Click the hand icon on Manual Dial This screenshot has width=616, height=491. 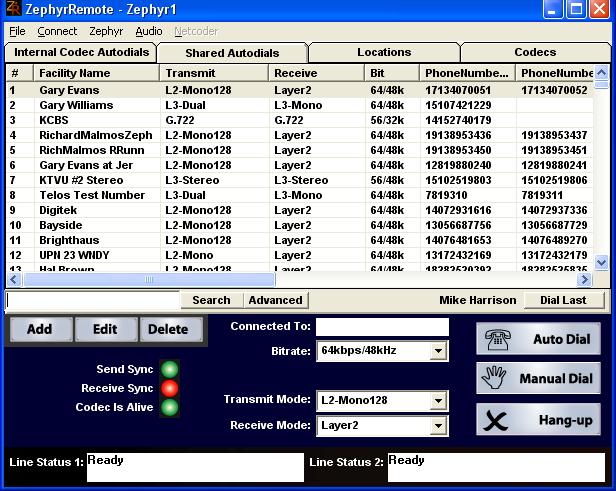(x=494, y=378)
